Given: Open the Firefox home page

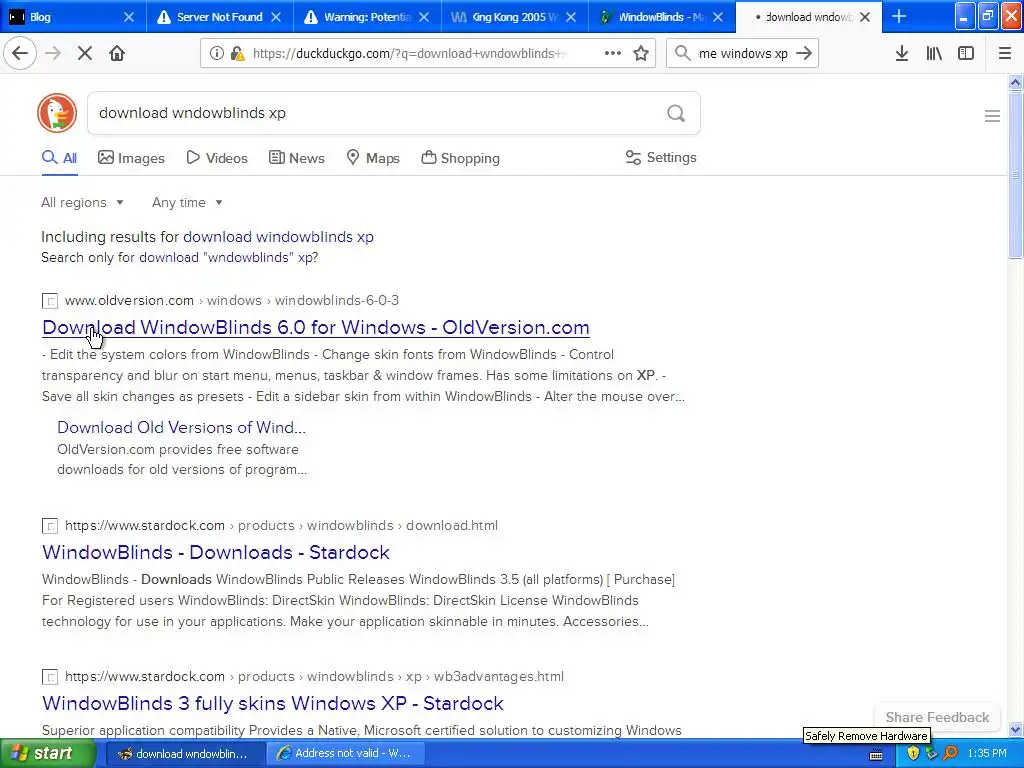Looking at the screenshot, I should [117, 54].
